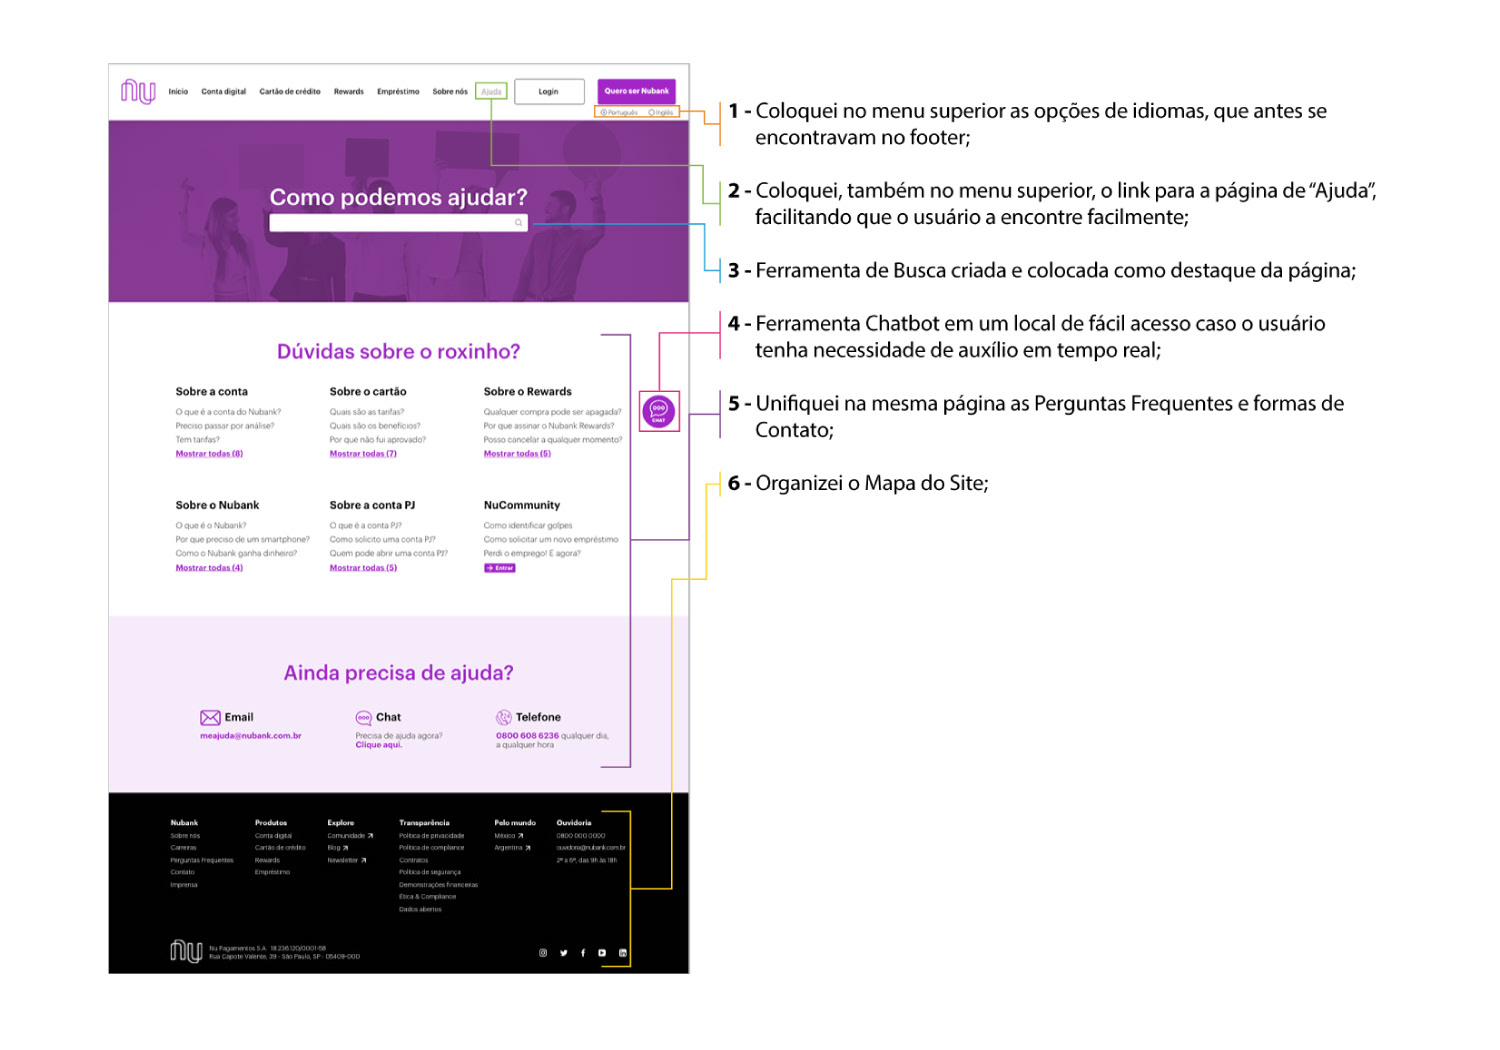Open the YouTube icon in the footer
Screen dimensions: 1500x1050
(602, 953)
